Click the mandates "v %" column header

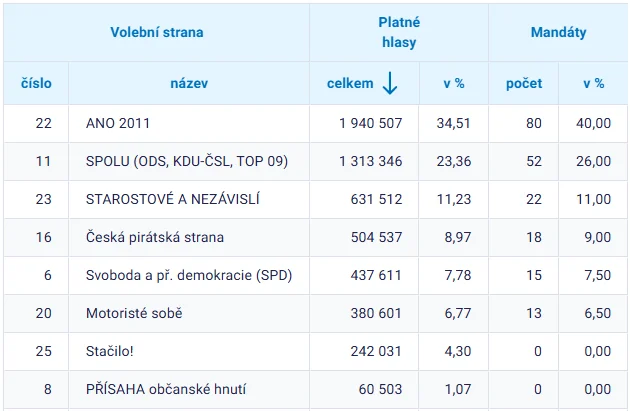pos(593,84)
